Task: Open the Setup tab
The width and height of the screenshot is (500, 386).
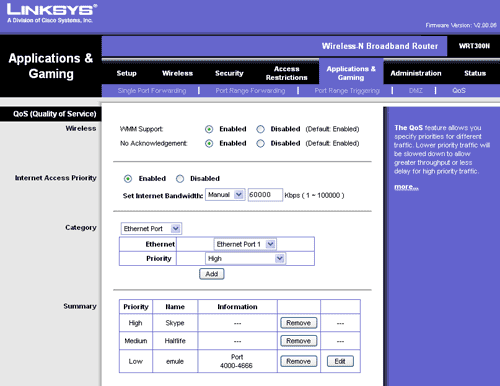Action: pyautogui.click(x=126, y=73)
